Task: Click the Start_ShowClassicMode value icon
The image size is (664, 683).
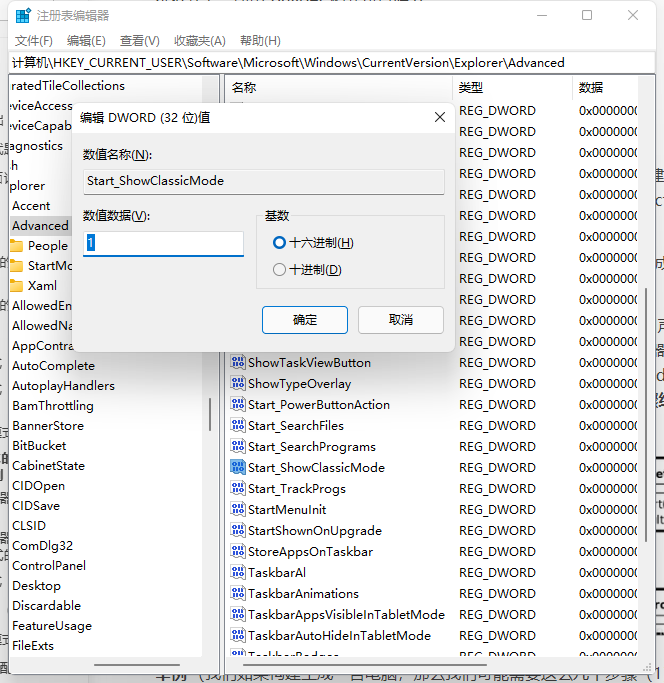Action: [238, 467]
